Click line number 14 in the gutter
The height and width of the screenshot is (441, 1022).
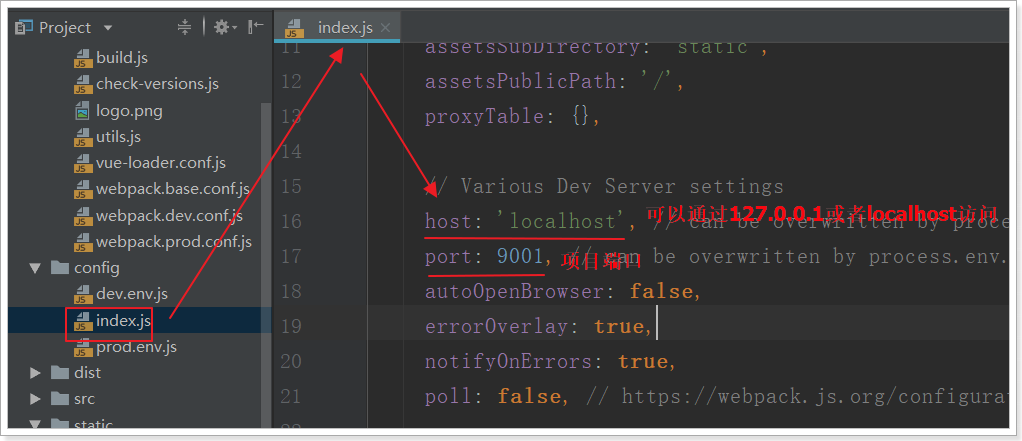[x=292, y=152]
